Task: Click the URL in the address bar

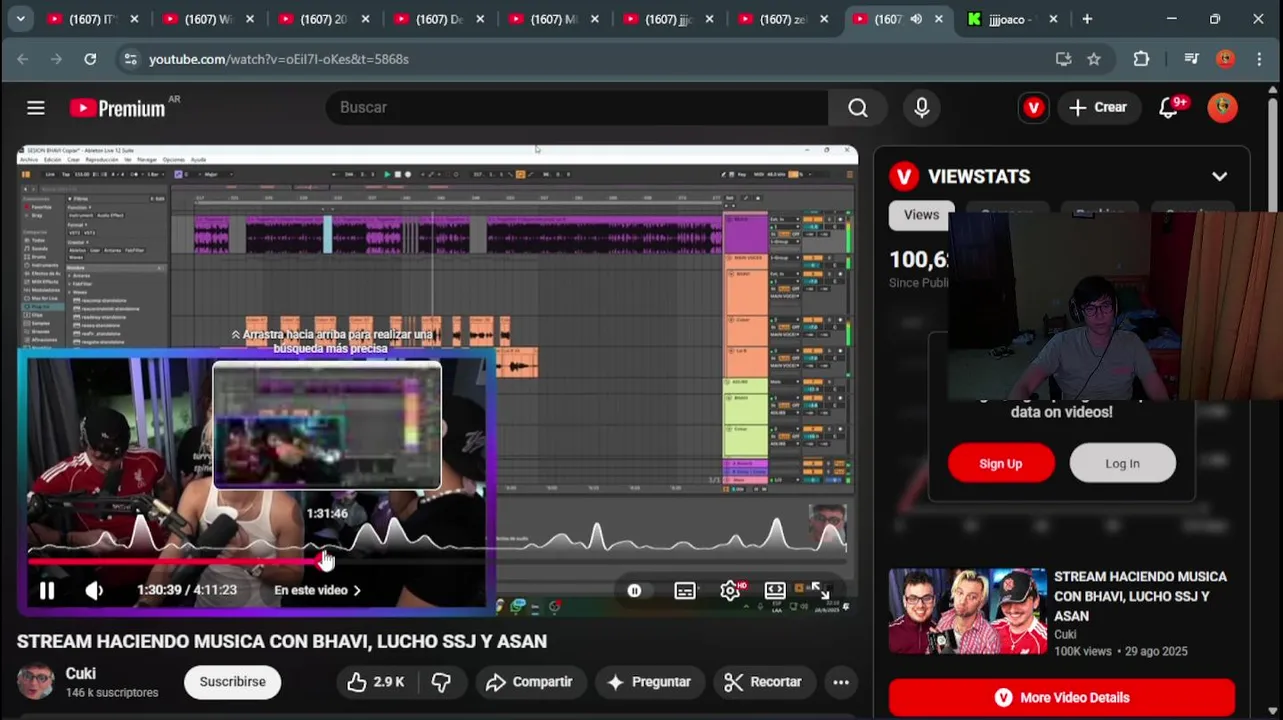Action: point(279,59)
